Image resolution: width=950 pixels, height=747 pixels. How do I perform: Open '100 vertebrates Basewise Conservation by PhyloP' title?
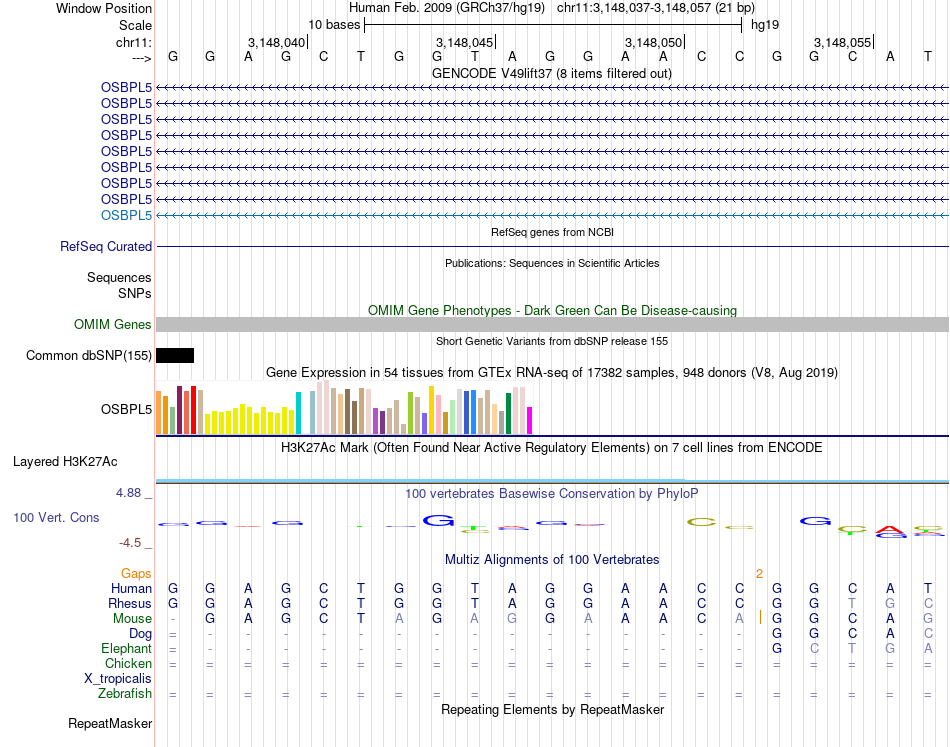(552, 494)
